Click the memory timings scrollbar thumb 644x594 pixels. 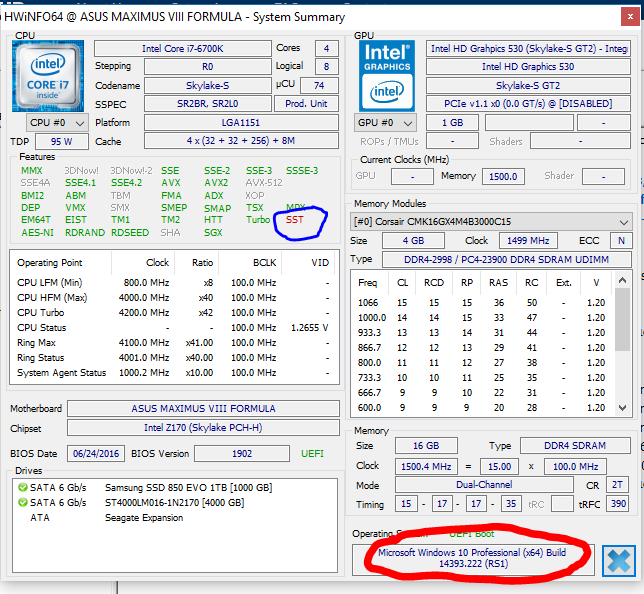622,319
